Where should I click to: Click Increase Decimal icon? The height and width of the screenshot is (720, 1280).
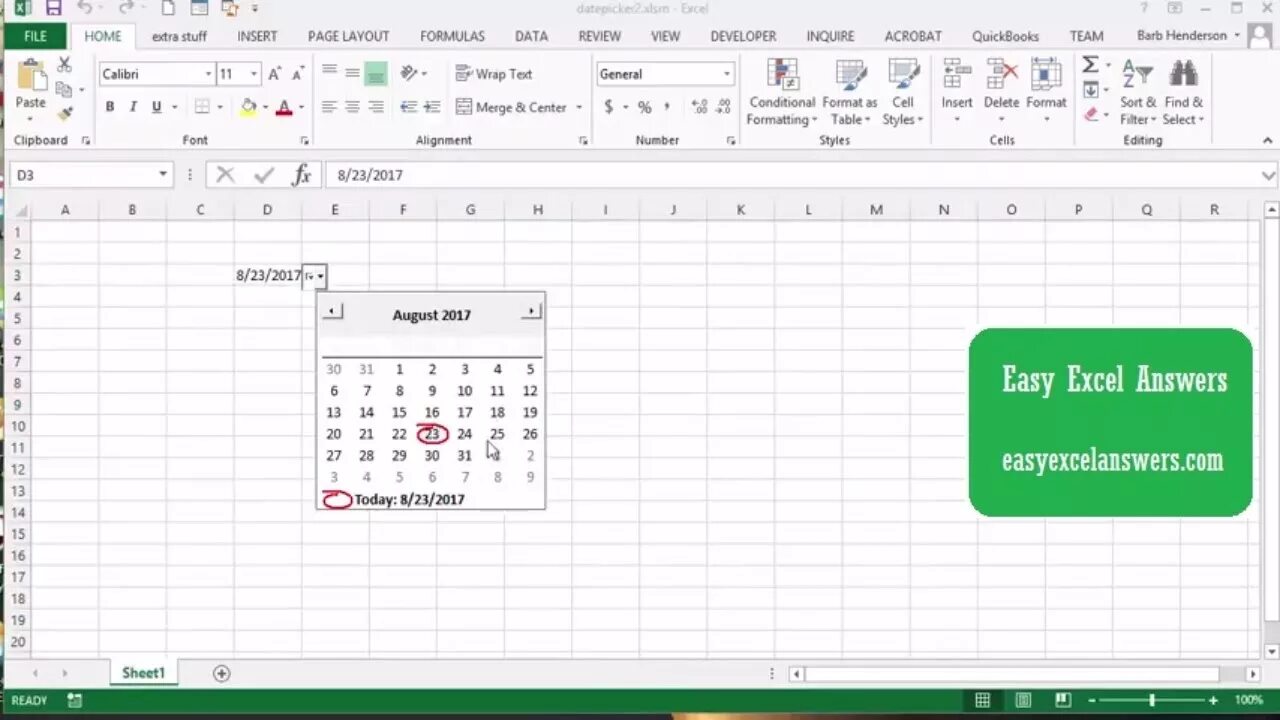pos(699,107)
